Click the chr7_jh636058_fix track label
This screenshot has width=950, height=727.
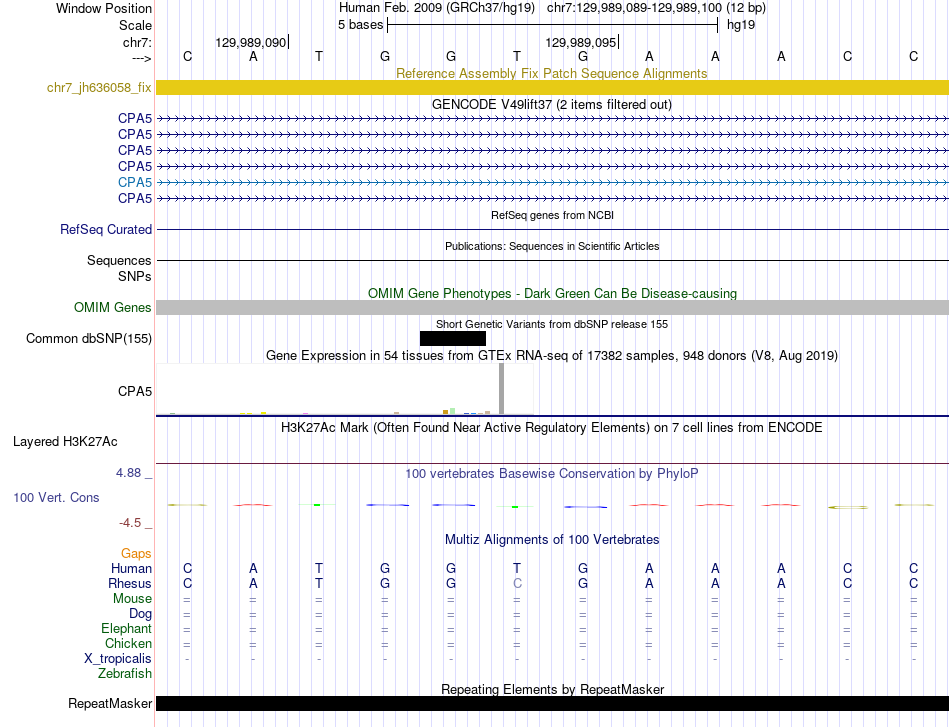pyautogui.click(x=99, y=87)
